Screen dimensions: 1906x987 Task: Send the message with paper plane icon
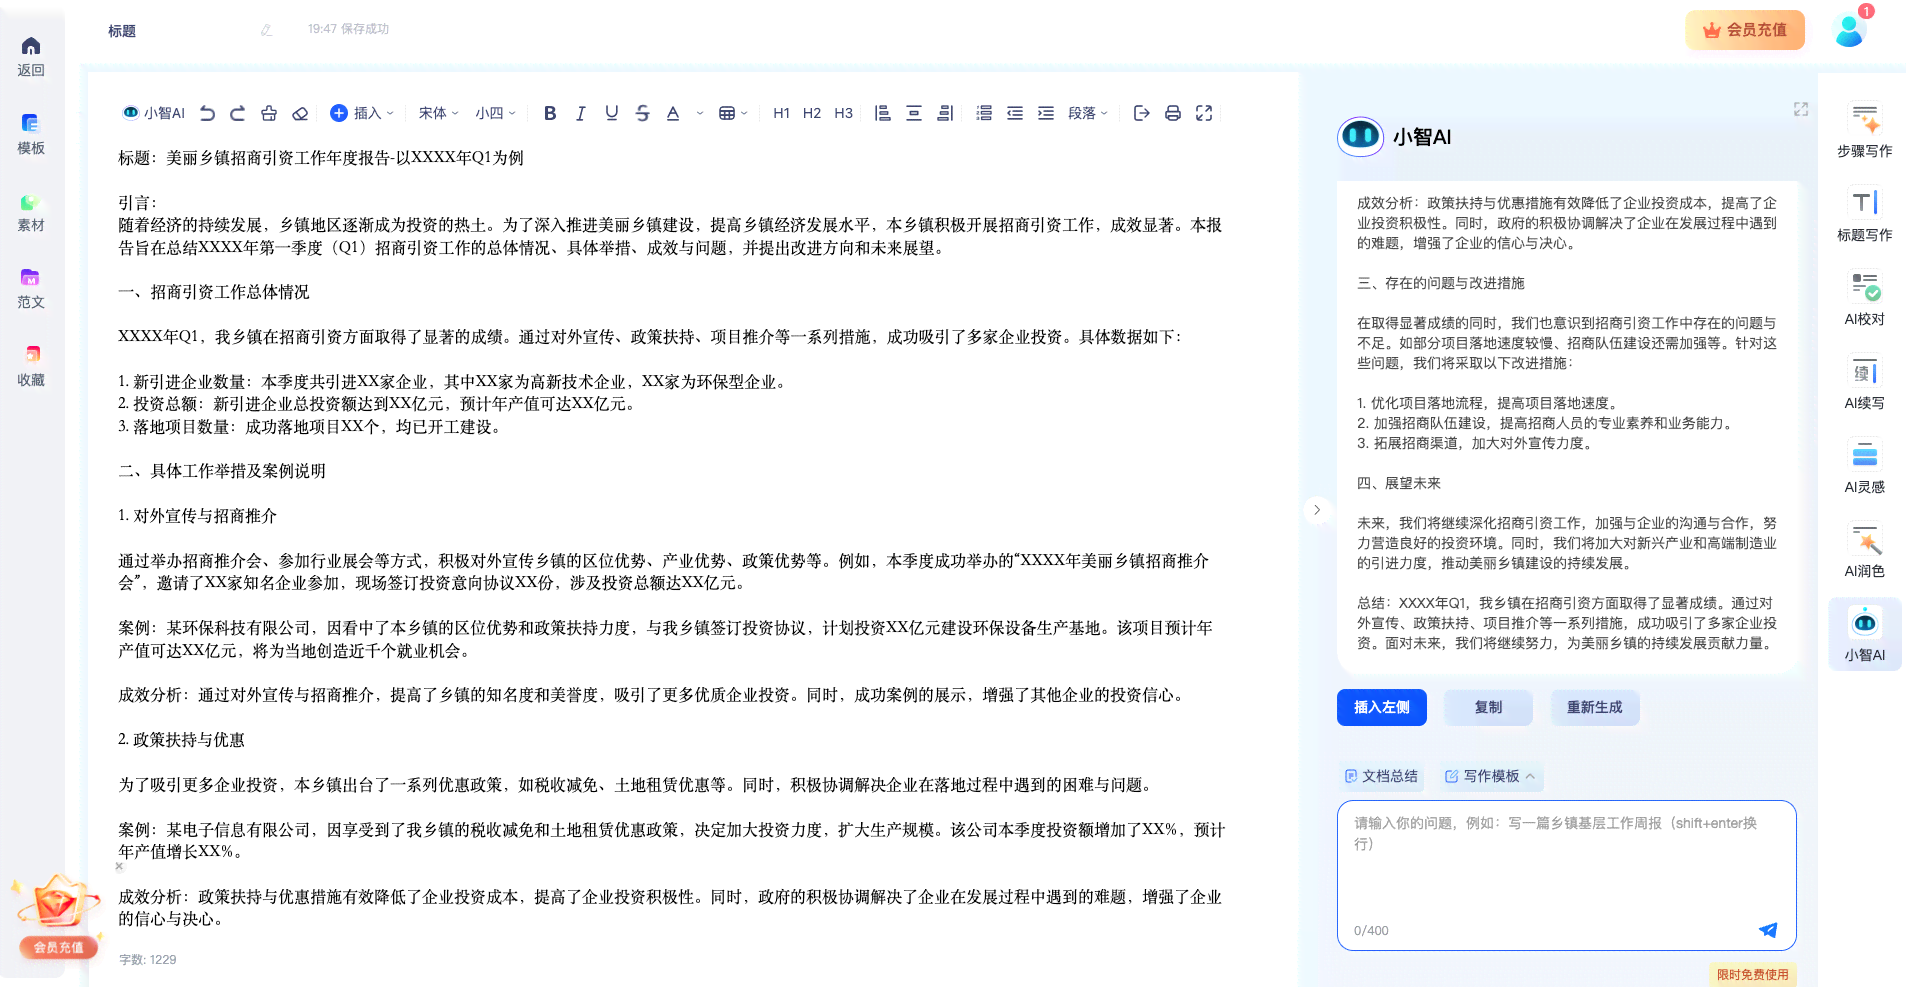[1768, 930]
